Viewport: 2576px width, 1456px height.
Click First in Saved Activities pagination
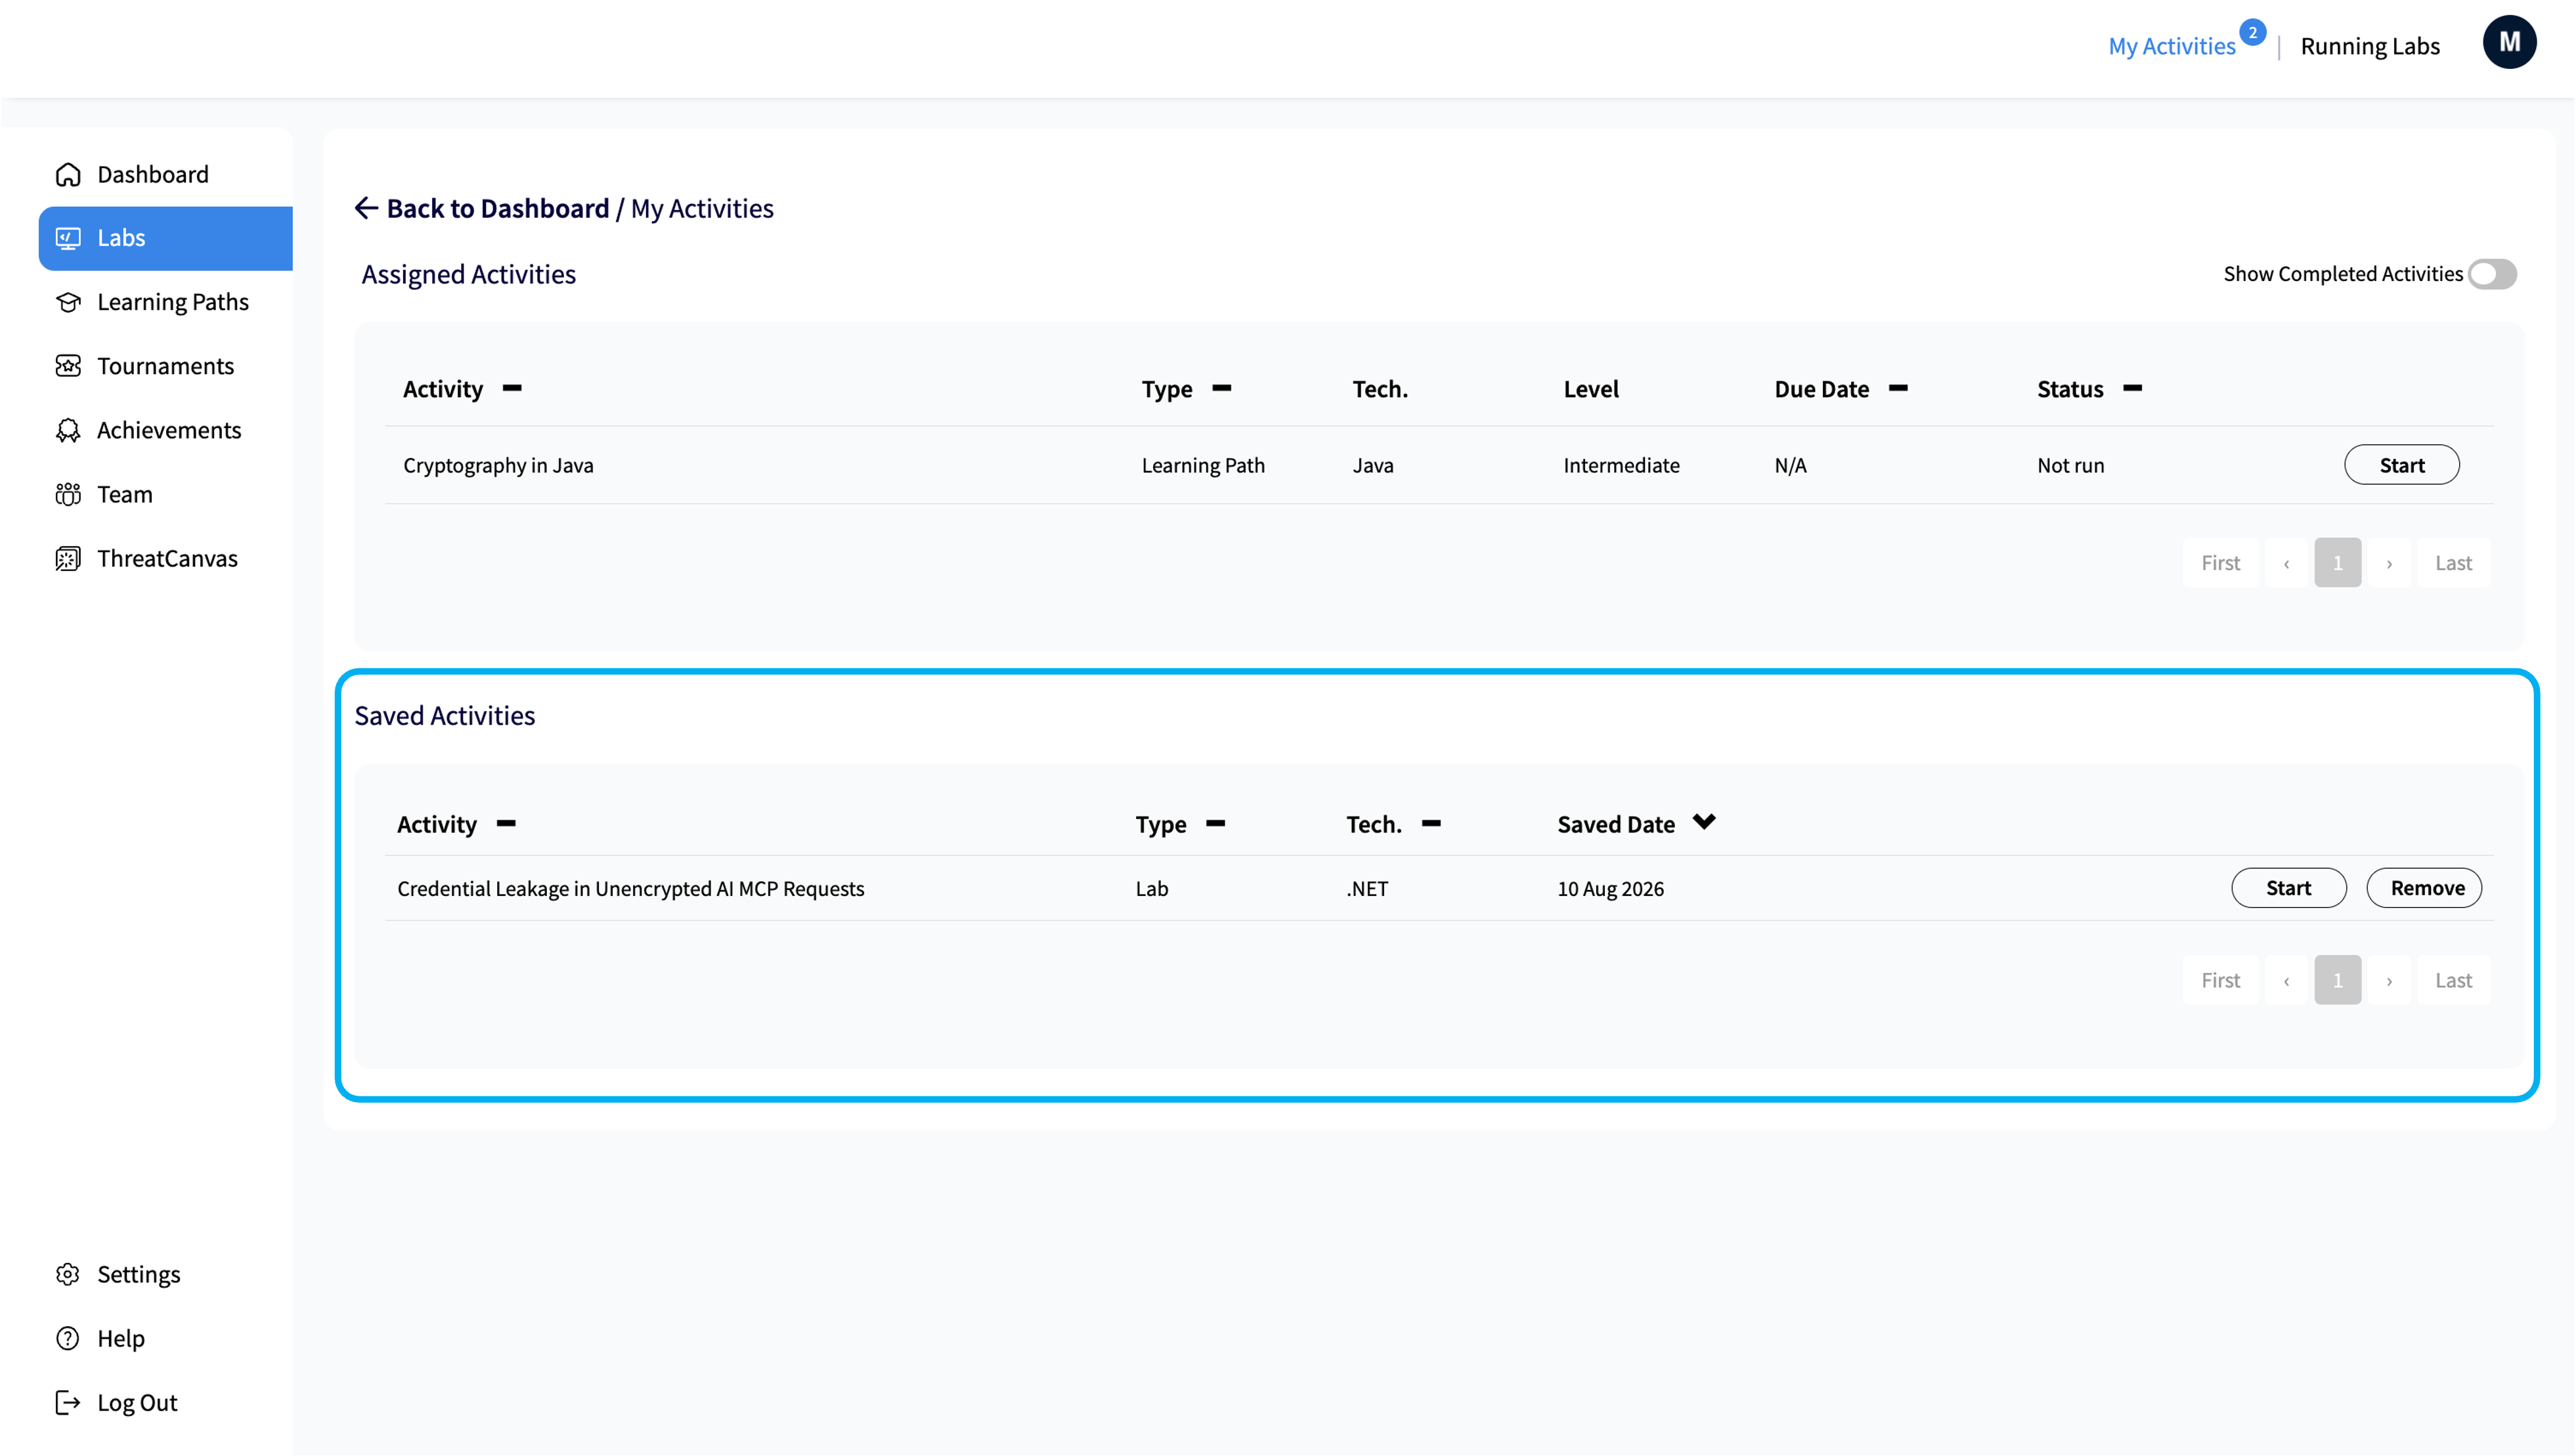click(x=2220, y=980)
